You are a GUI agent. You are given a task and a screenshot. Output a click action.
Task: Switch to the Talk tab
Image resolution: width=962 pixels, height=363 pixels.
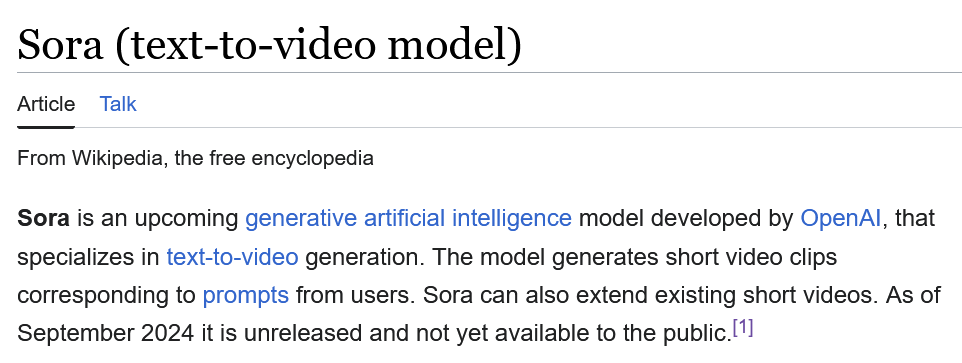click(x=118, y=104)
